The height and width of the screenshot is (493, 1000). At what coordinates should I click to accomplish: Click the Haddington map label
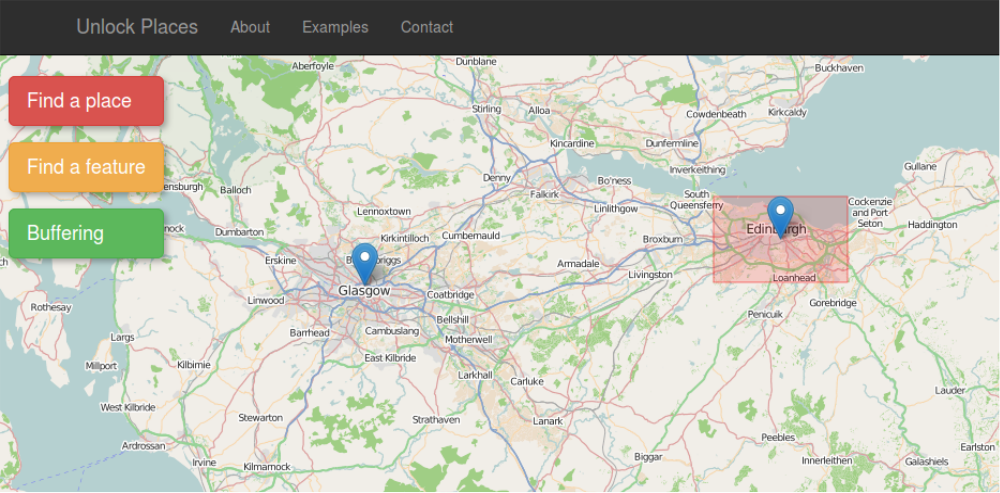coord(932,225)
